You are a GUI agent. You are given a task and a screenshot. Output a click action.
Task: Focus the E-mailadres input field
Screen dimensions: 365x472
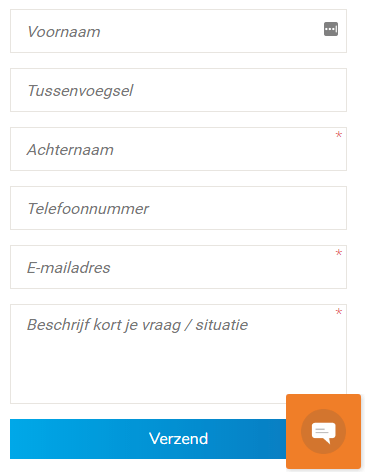(x=178, y=267)
